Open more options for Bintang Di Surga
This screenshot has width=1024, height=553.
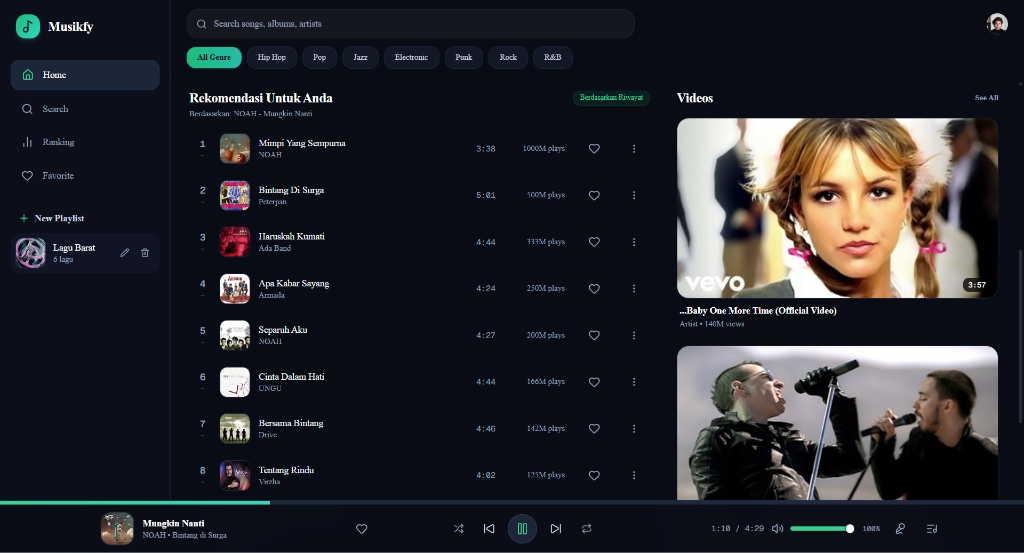point(633,195)
